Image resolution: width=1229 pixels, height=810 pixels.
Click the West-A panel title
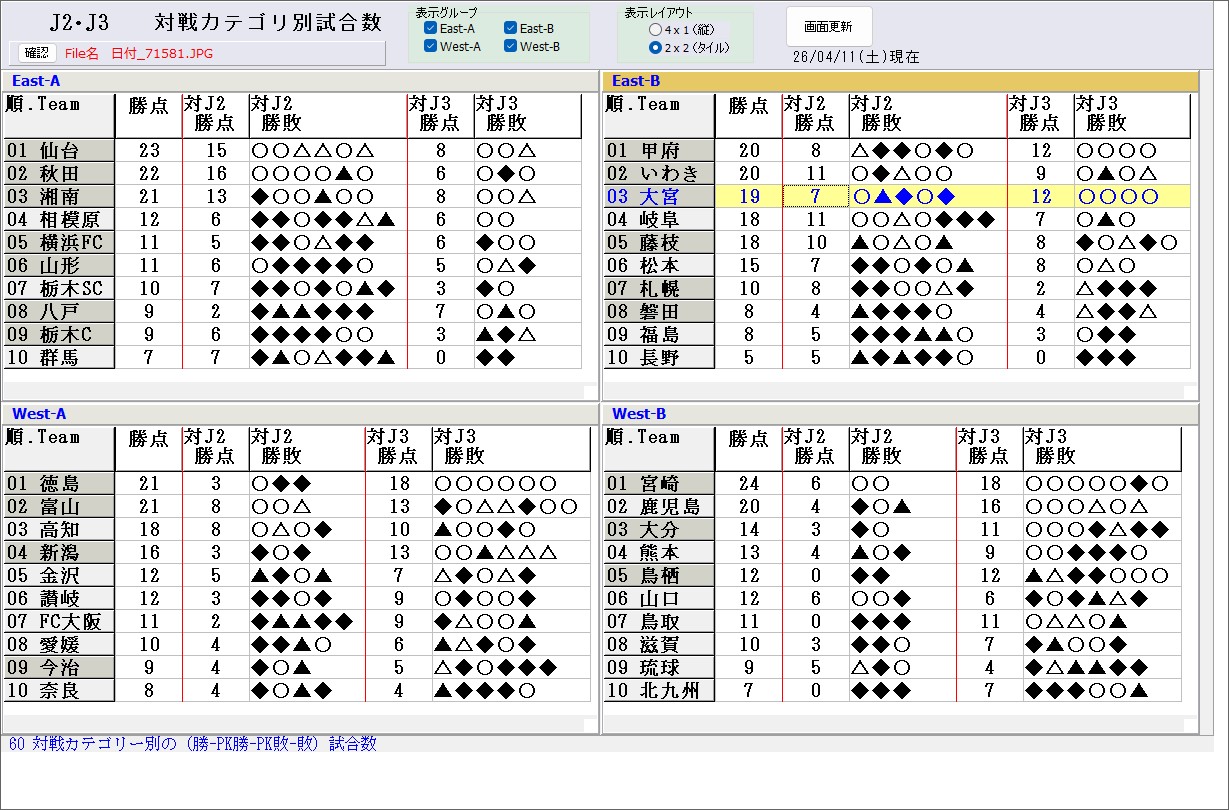click(x=39, y=413)
